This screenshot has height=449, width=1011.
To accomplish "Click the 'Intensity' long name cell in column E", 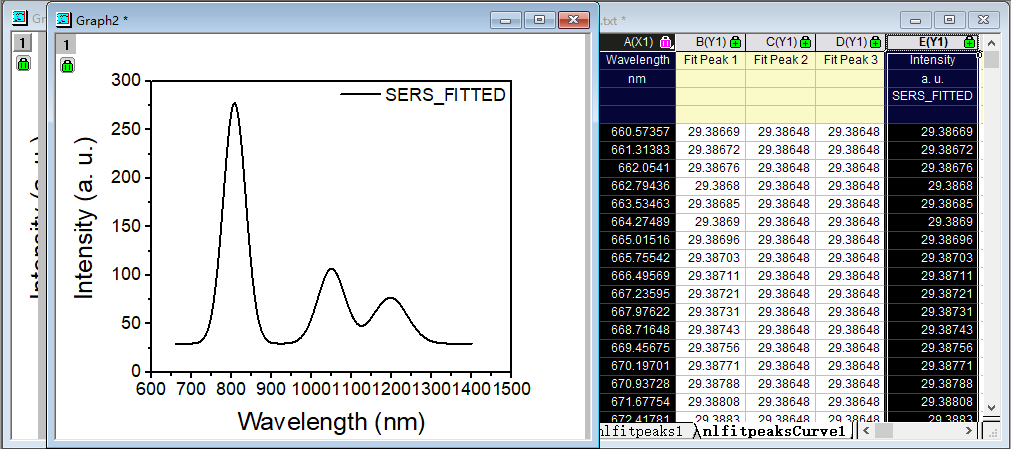I will (x=932, y=61).
